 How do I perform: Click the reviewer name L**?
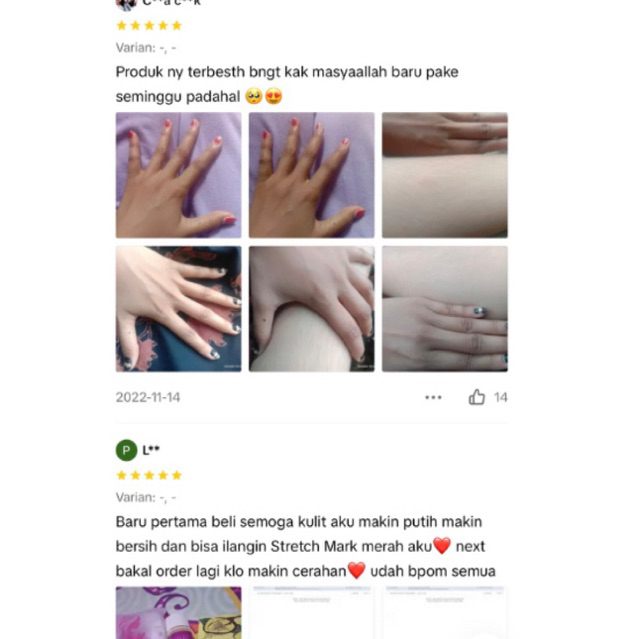tap(151, 450)
